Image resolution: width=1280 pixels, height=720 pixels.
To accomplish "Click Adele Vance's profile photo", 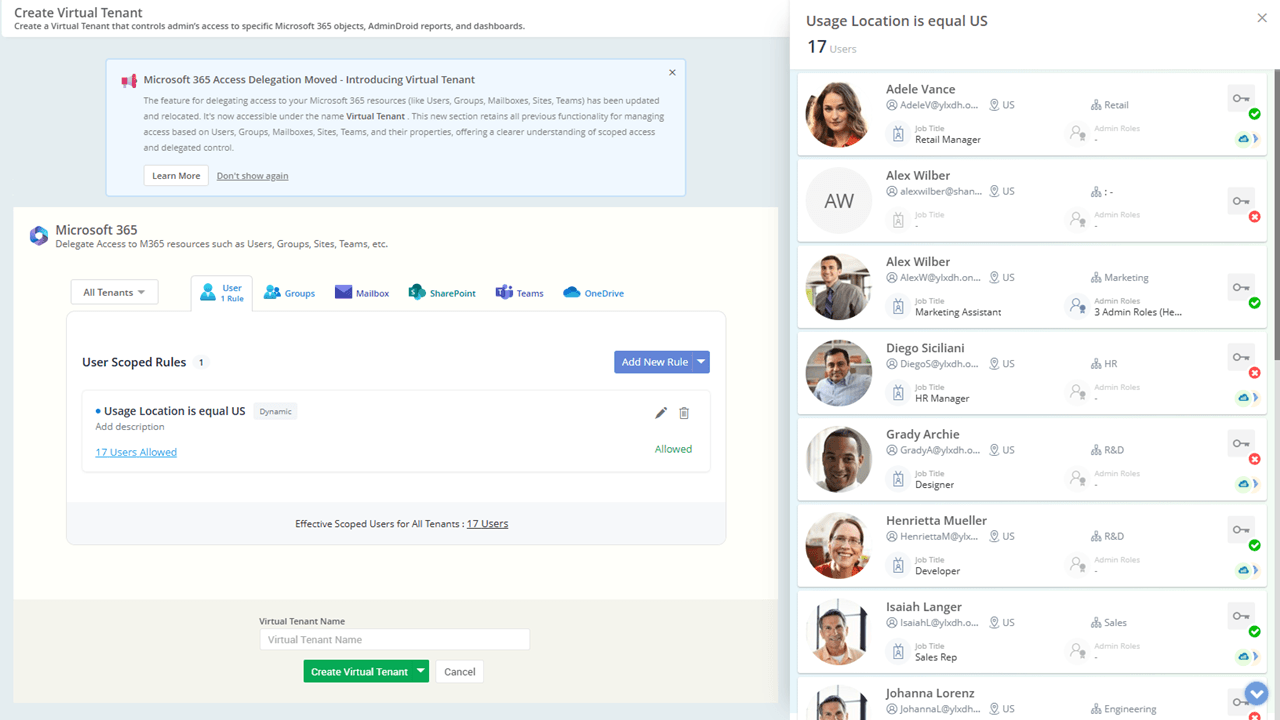I will [839, 114].
